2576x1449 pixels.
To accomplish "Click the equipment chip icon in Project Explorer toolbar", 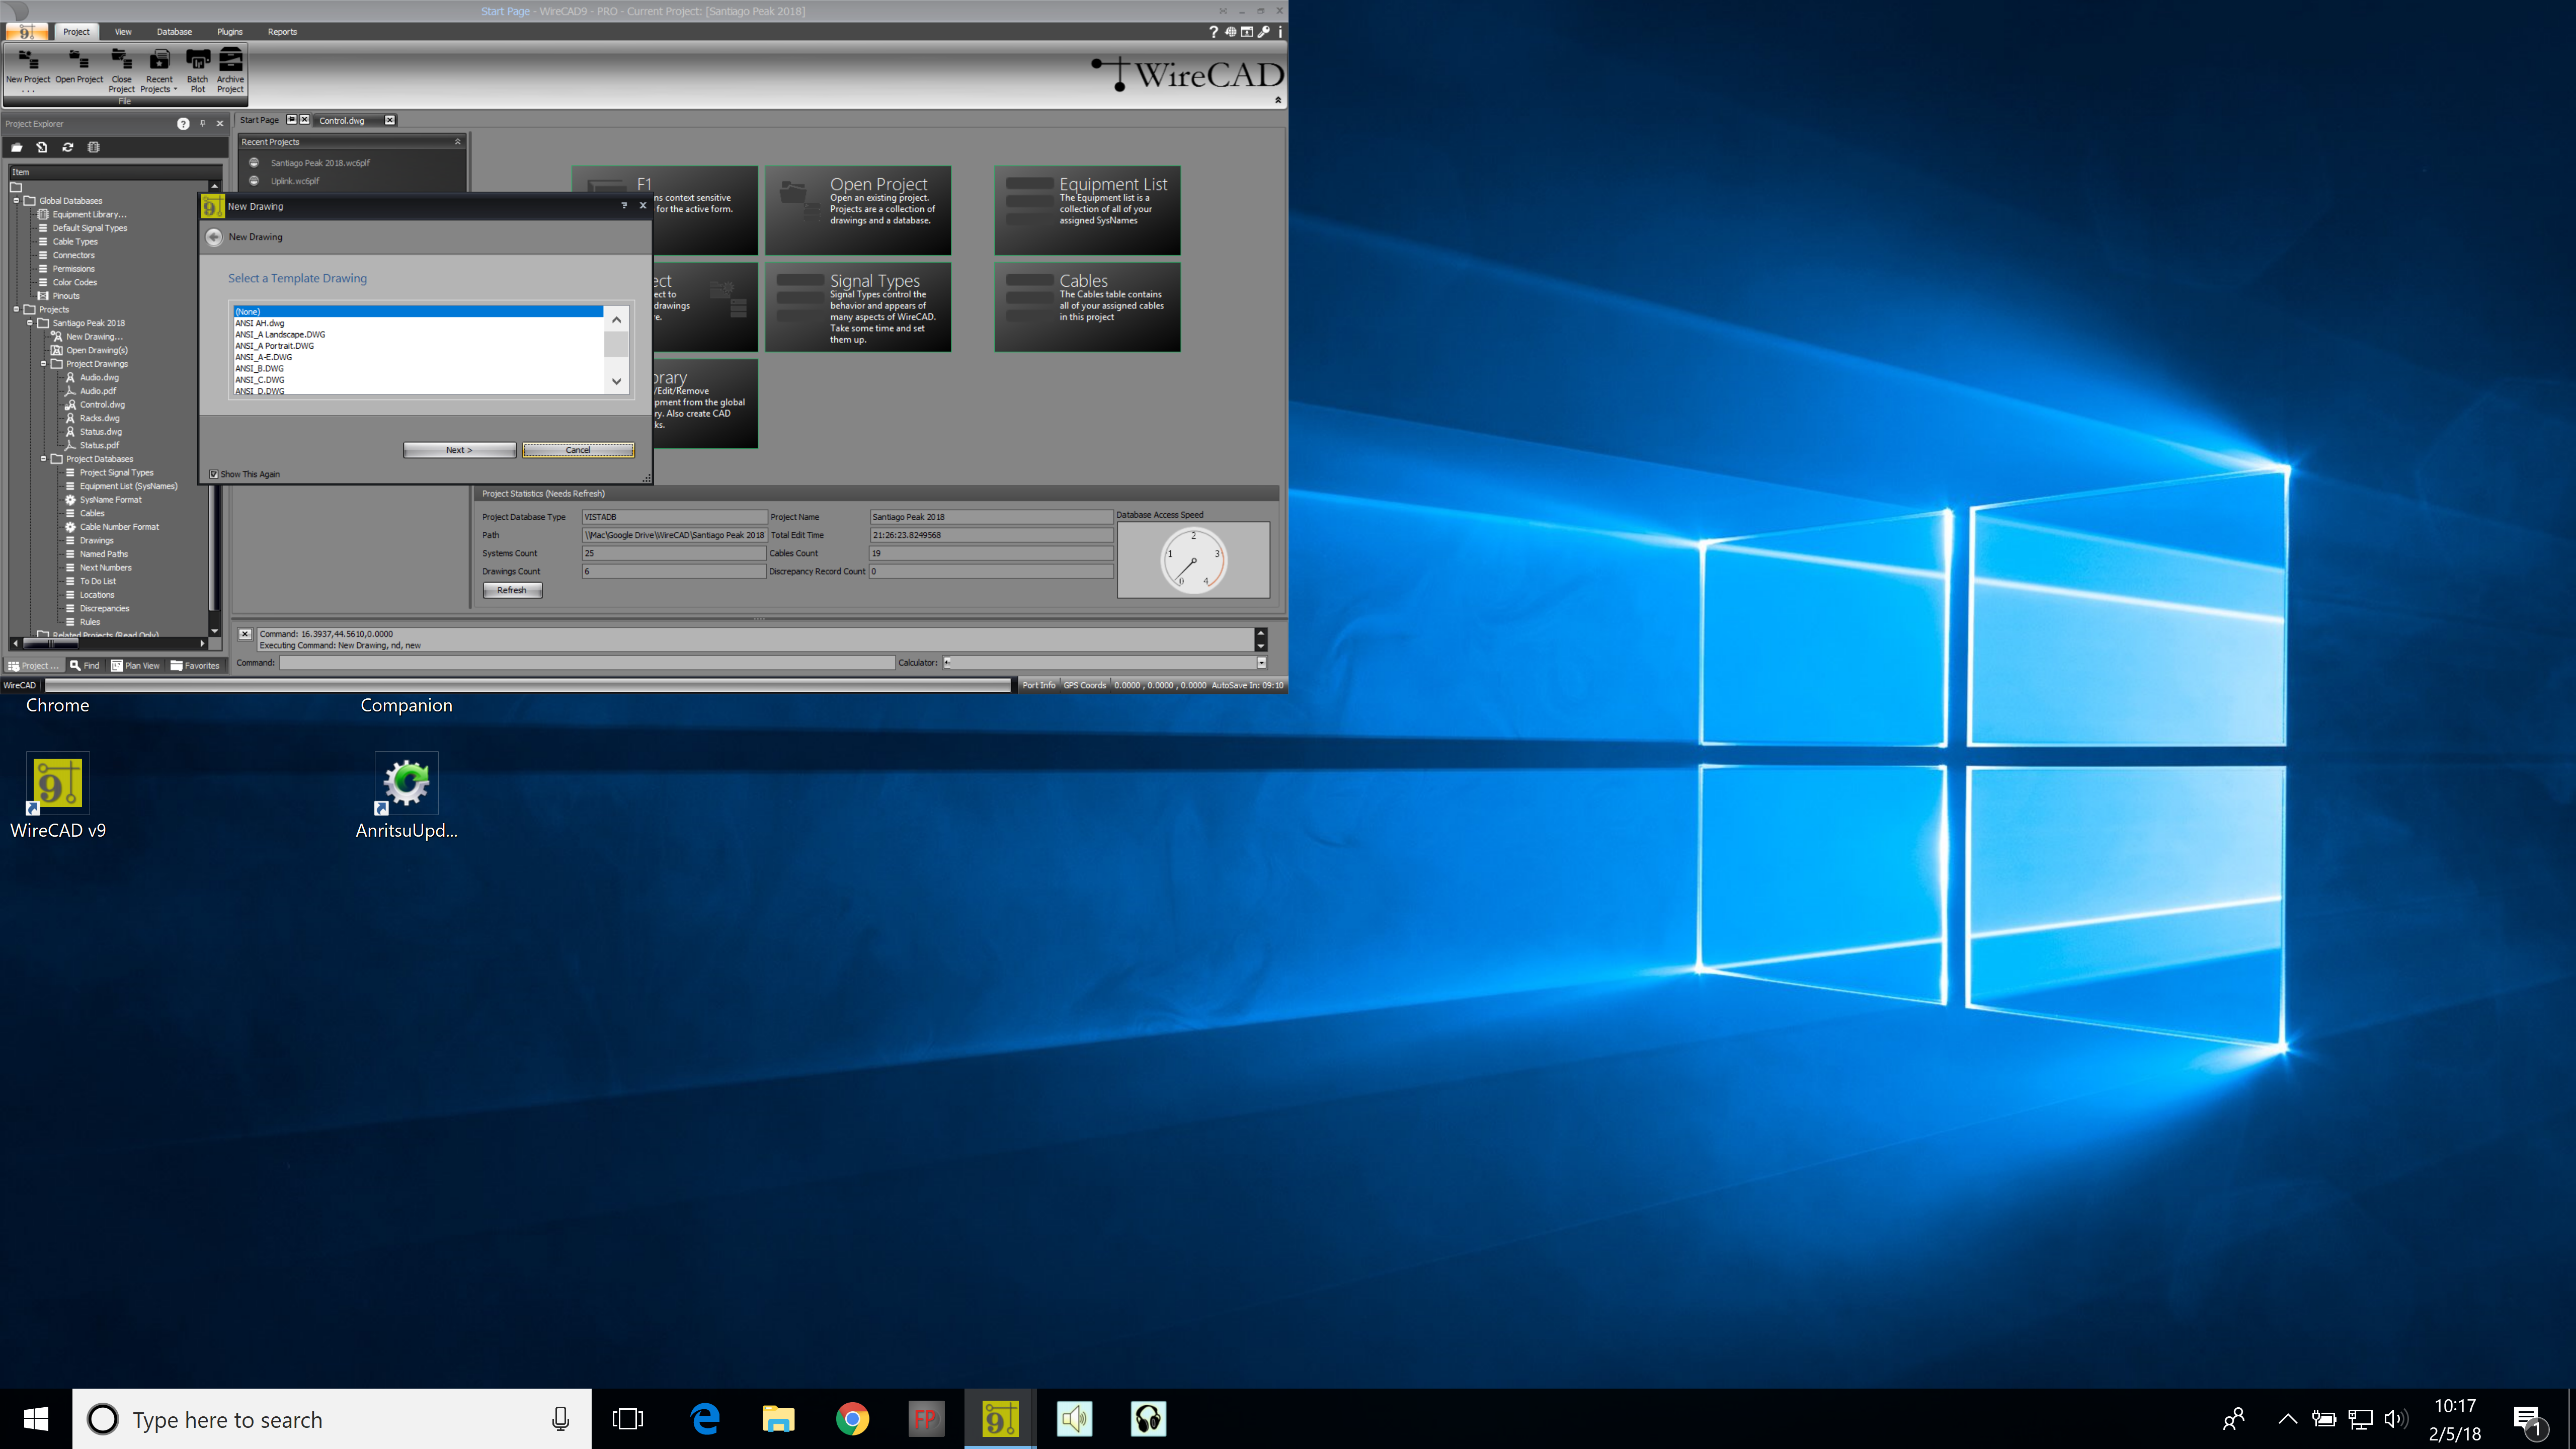I will [x=94, y=147].
